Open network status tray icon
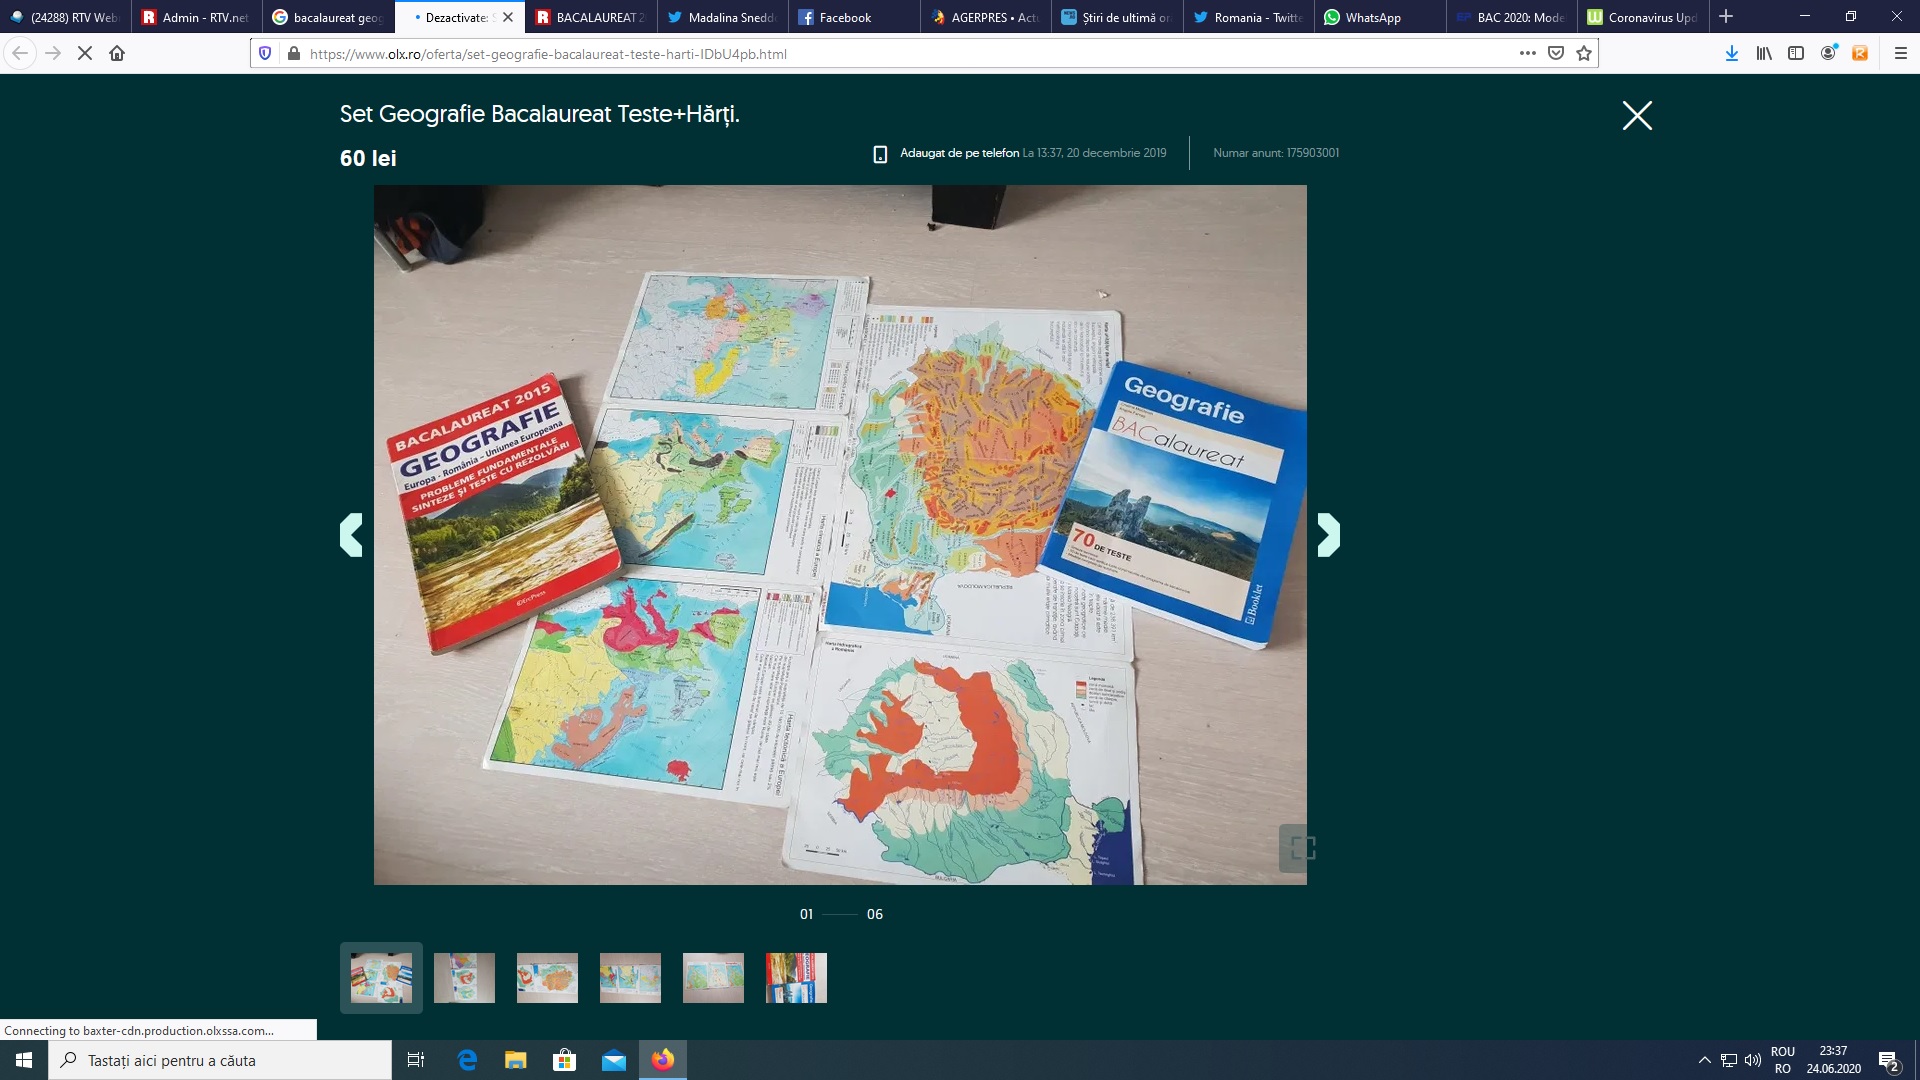Image resolution: width=1920 pixels, height=1080 pixels. pyautogui.click(x=1729, y=1060)
